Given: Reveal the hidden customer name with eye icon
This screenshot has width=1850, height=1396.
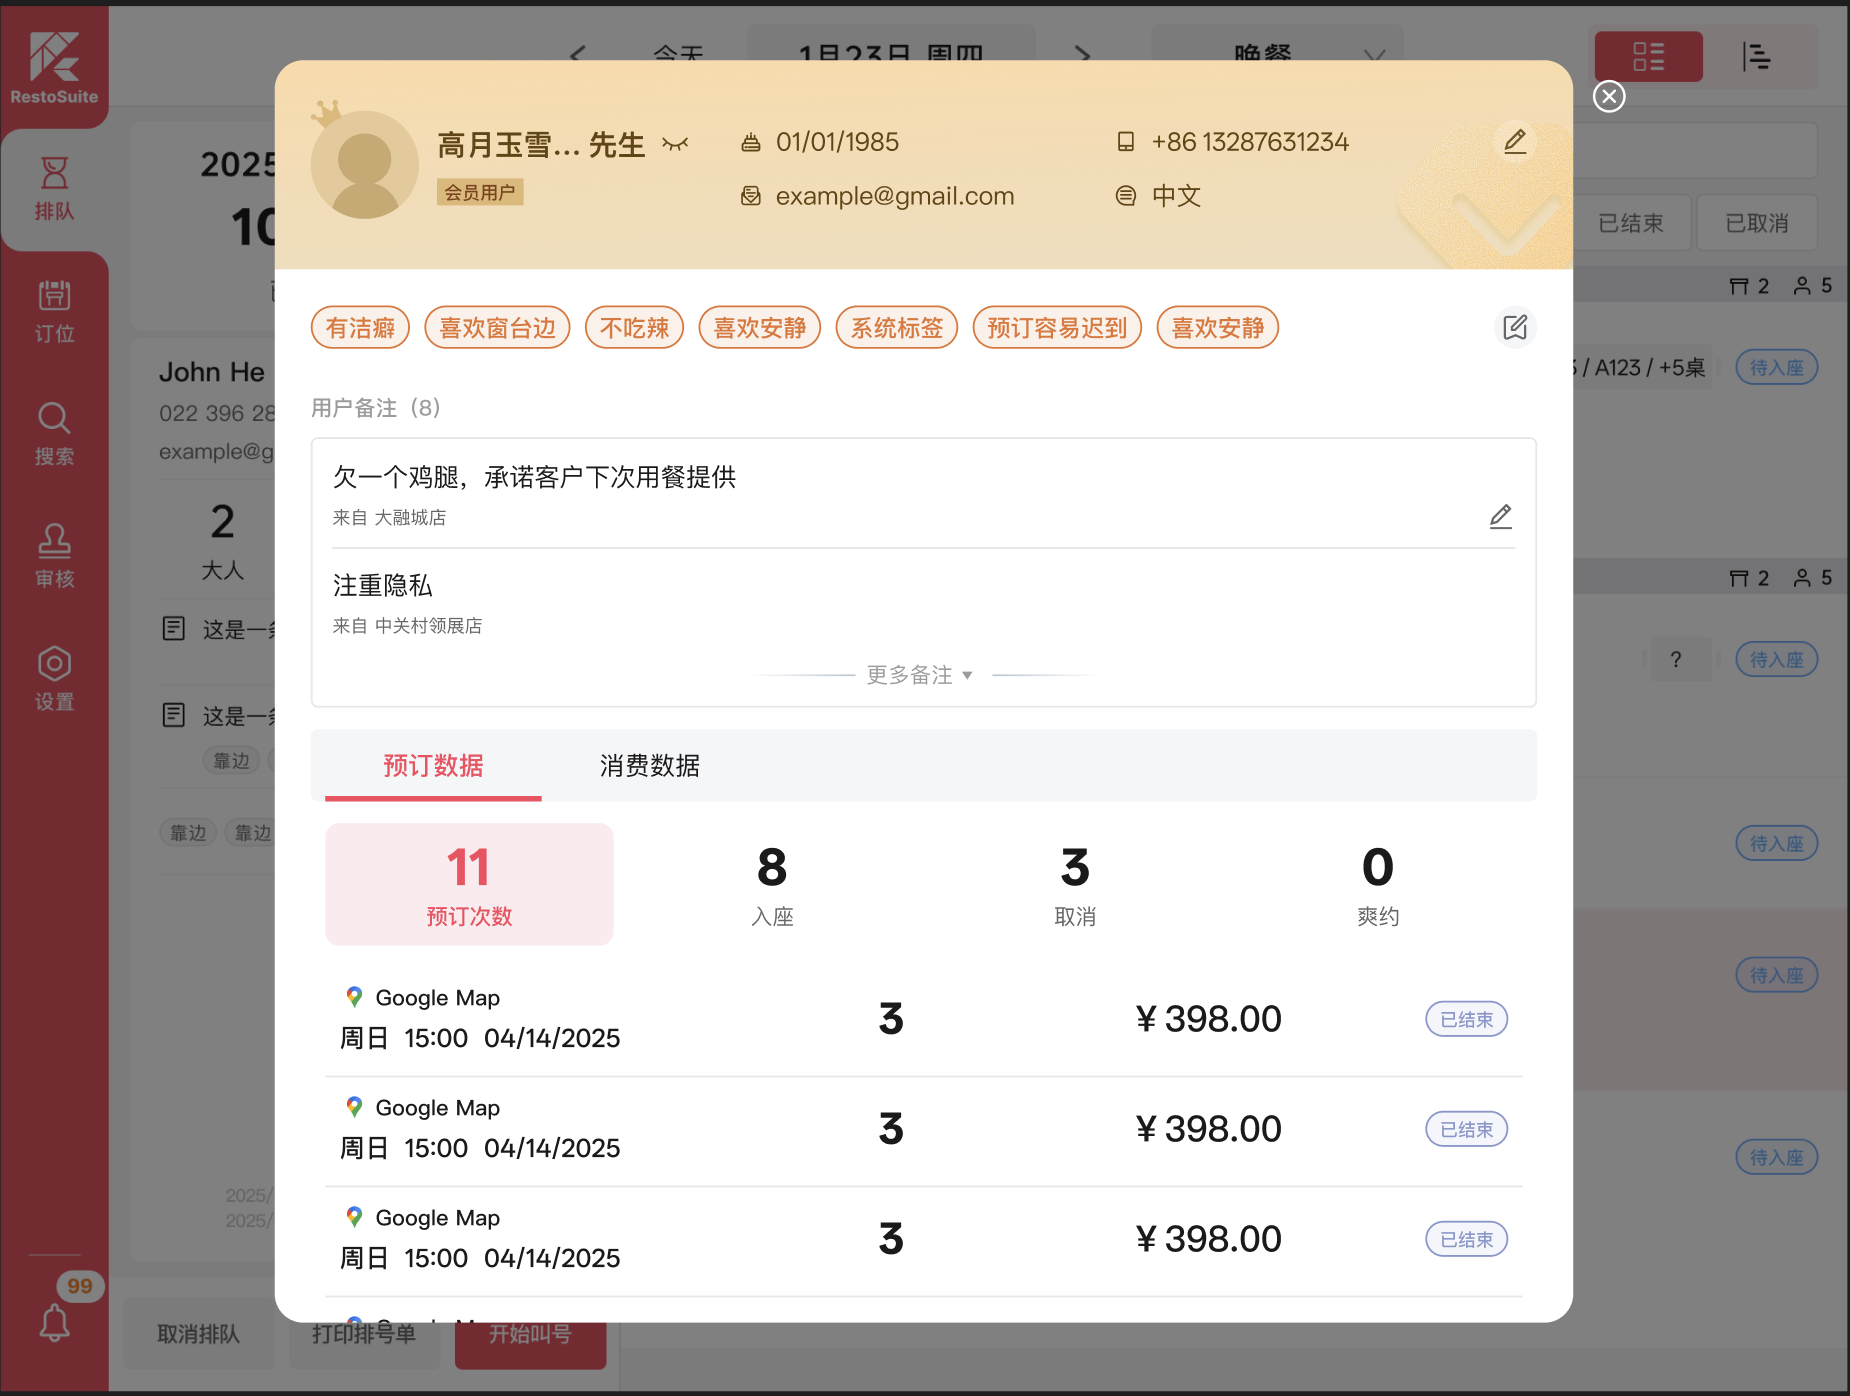Looking at the screenshot, I should (675, 145).
